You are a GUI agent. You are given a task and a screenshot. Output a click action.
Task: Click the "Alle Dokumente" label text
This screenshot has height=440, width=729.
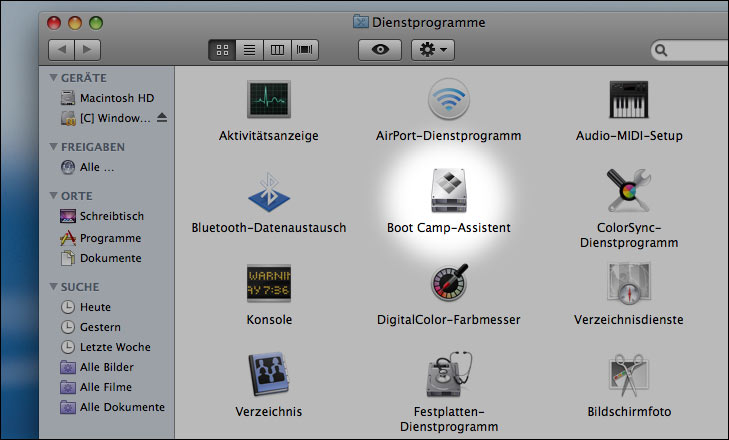click(122, 407)
